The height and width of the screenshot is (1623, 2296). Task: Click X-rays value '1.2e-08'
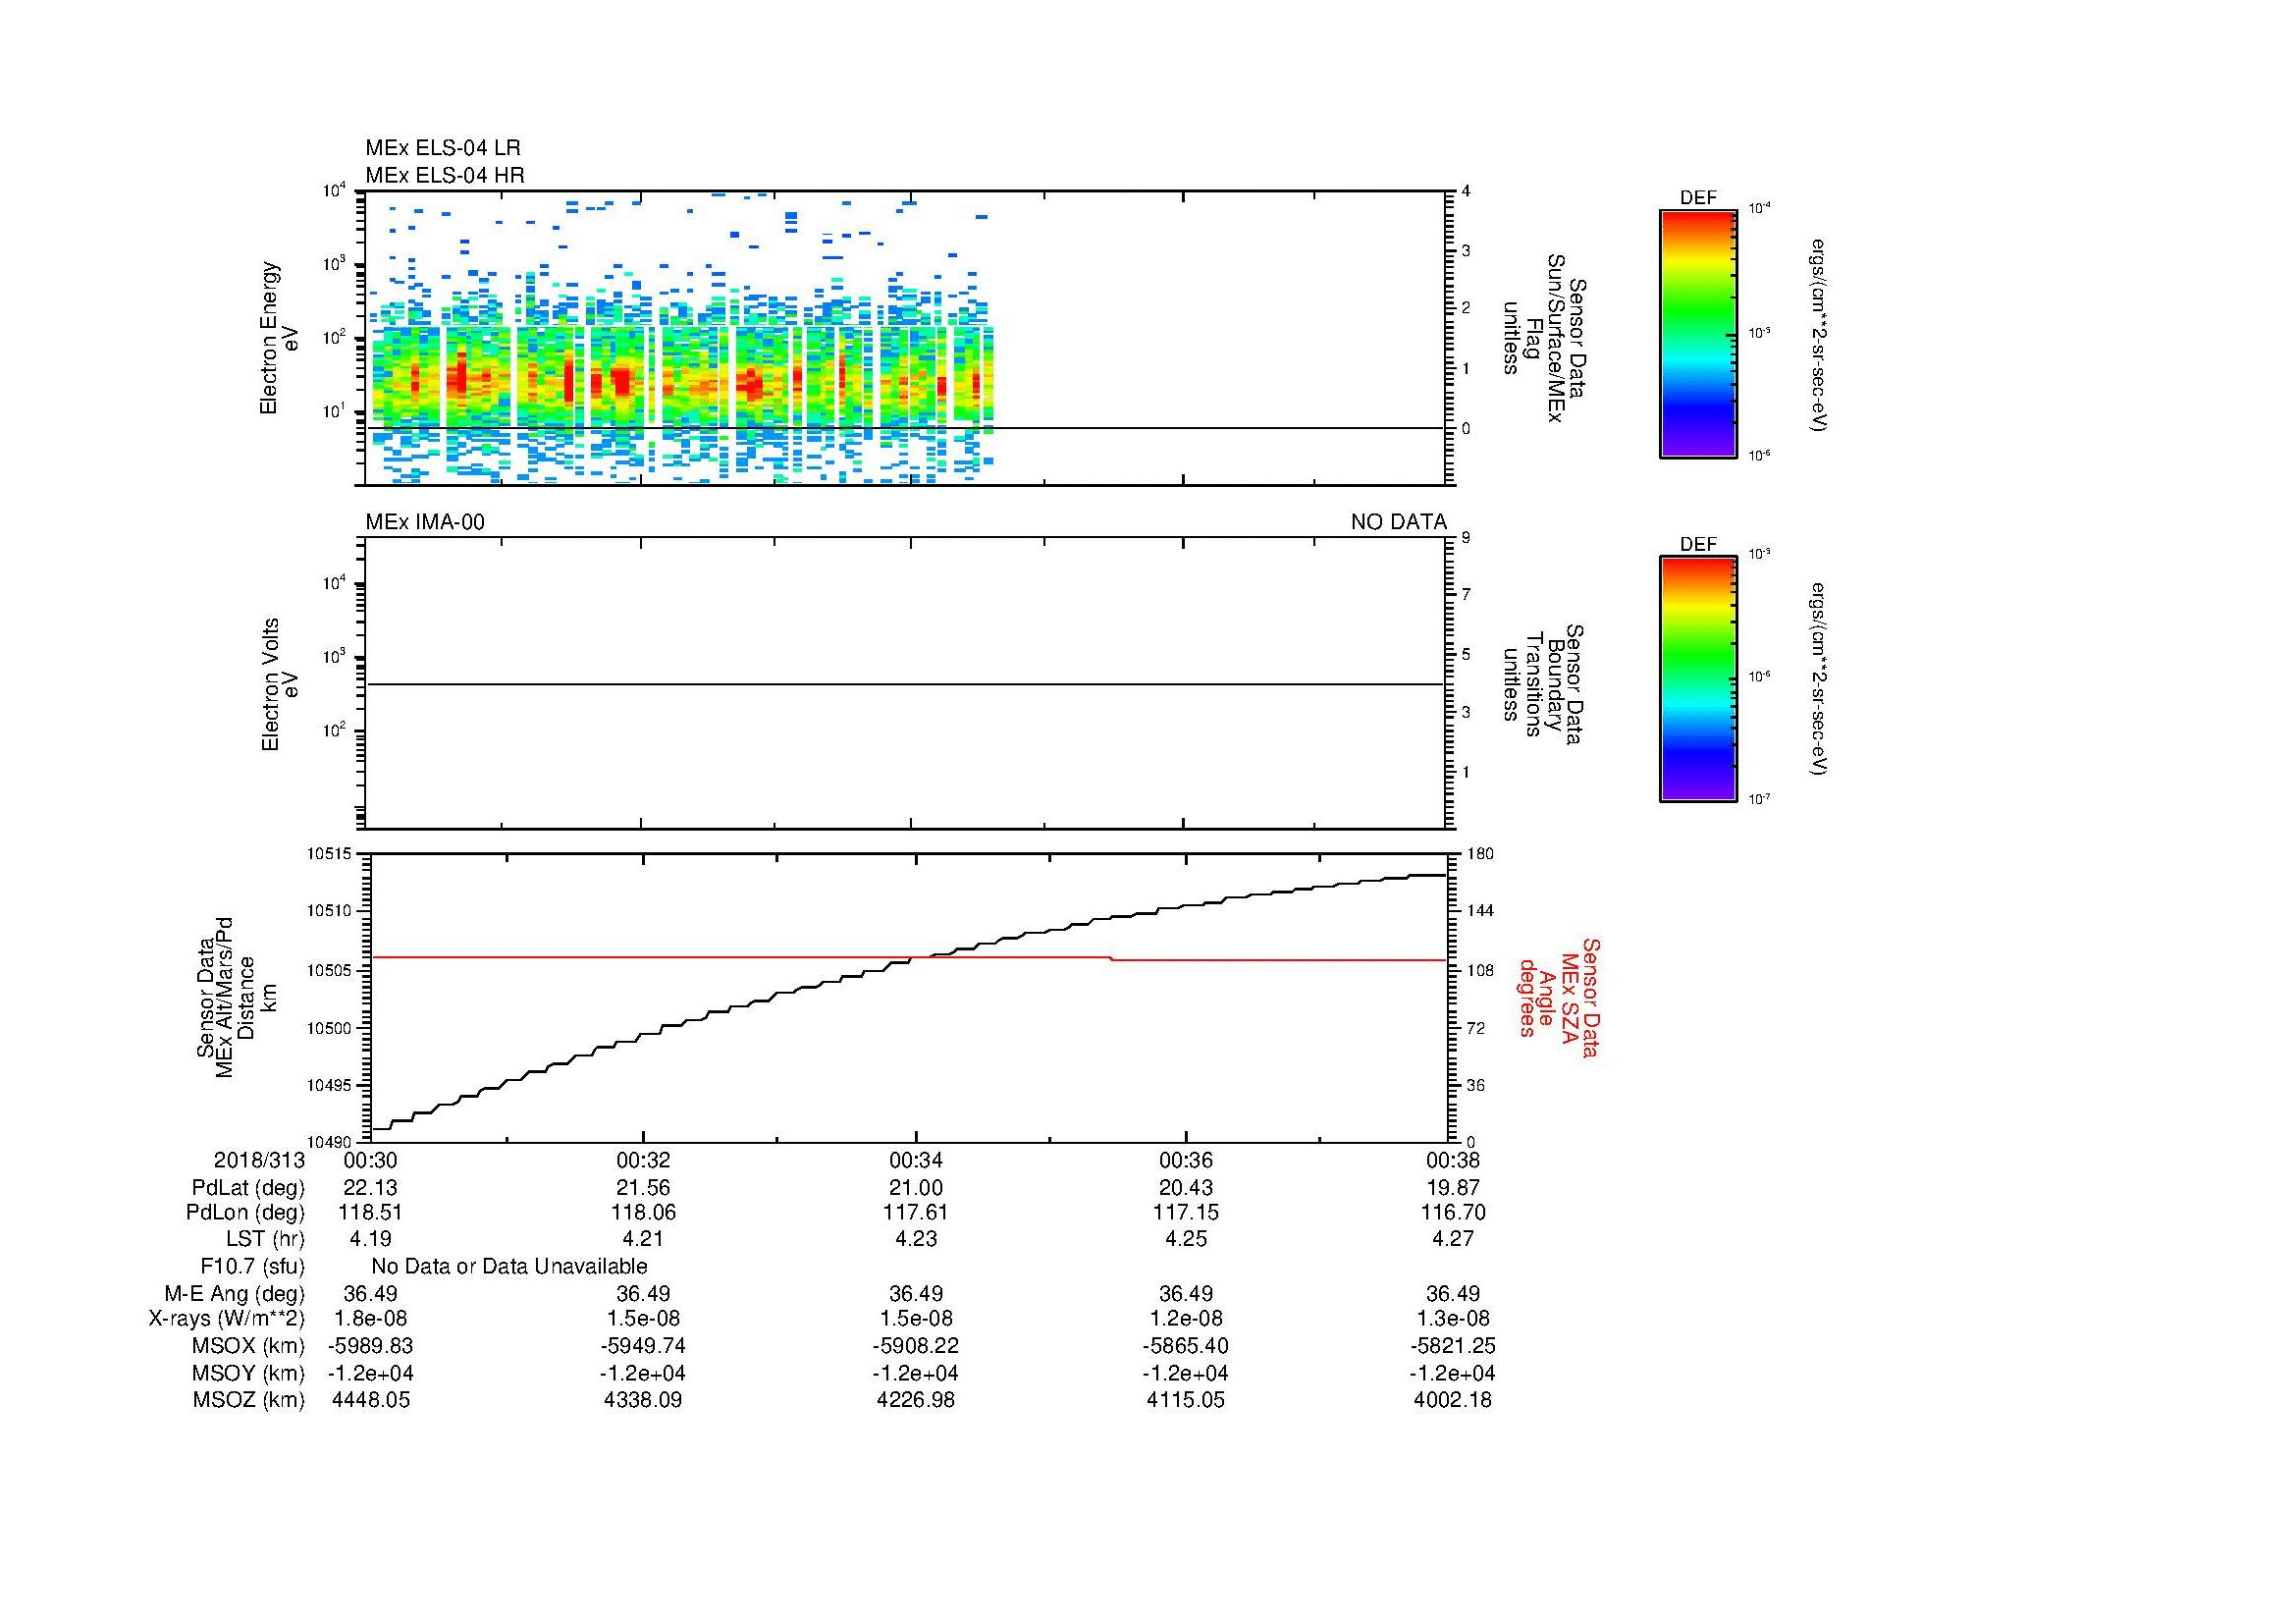(1186, 1319)
